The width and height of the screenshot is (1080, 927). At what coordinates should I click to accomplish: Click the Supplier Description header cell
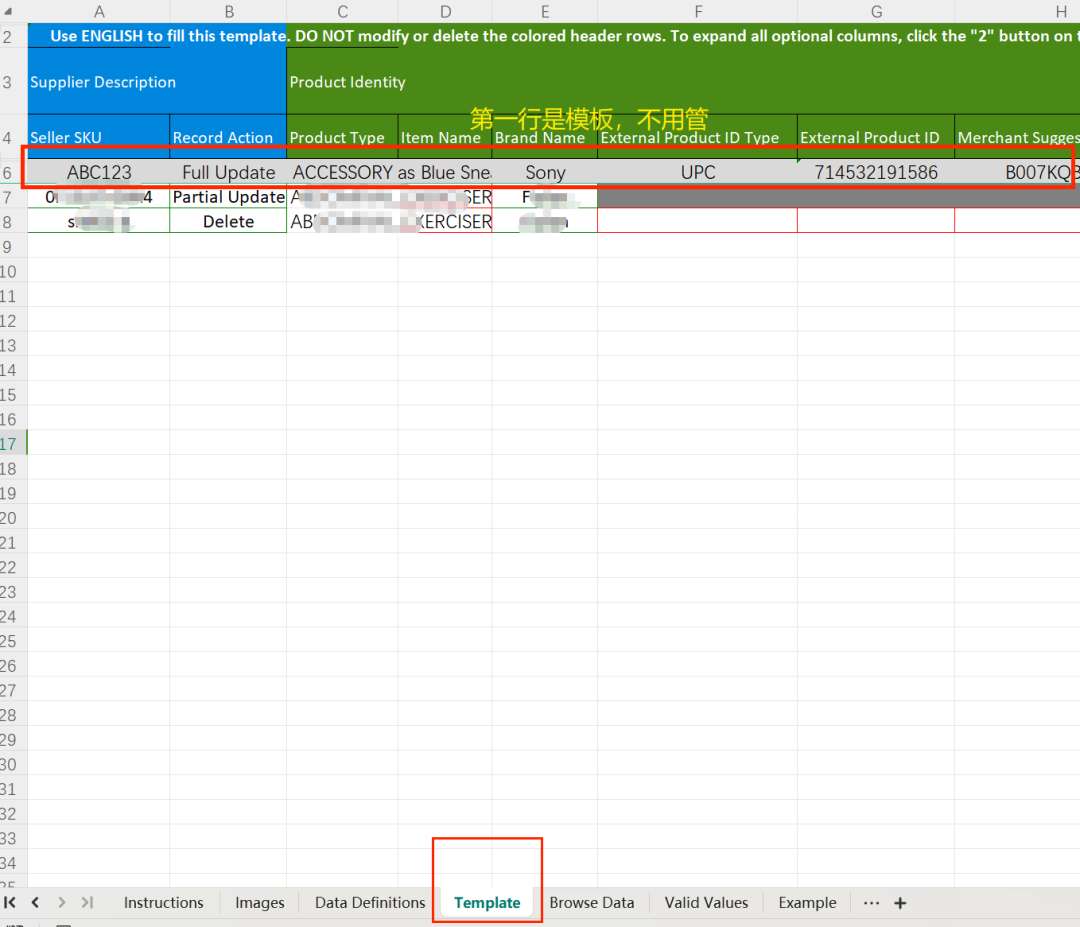tap(157, 81)
